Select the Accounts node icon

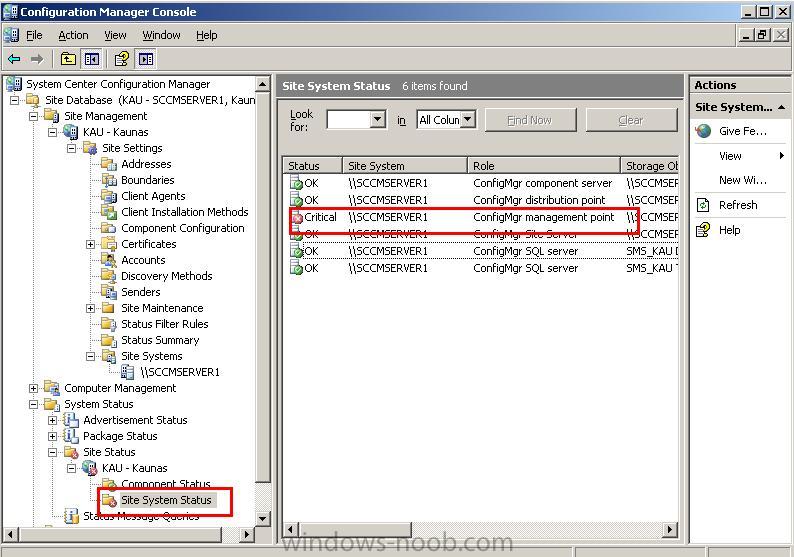click(x=109, y=260)
